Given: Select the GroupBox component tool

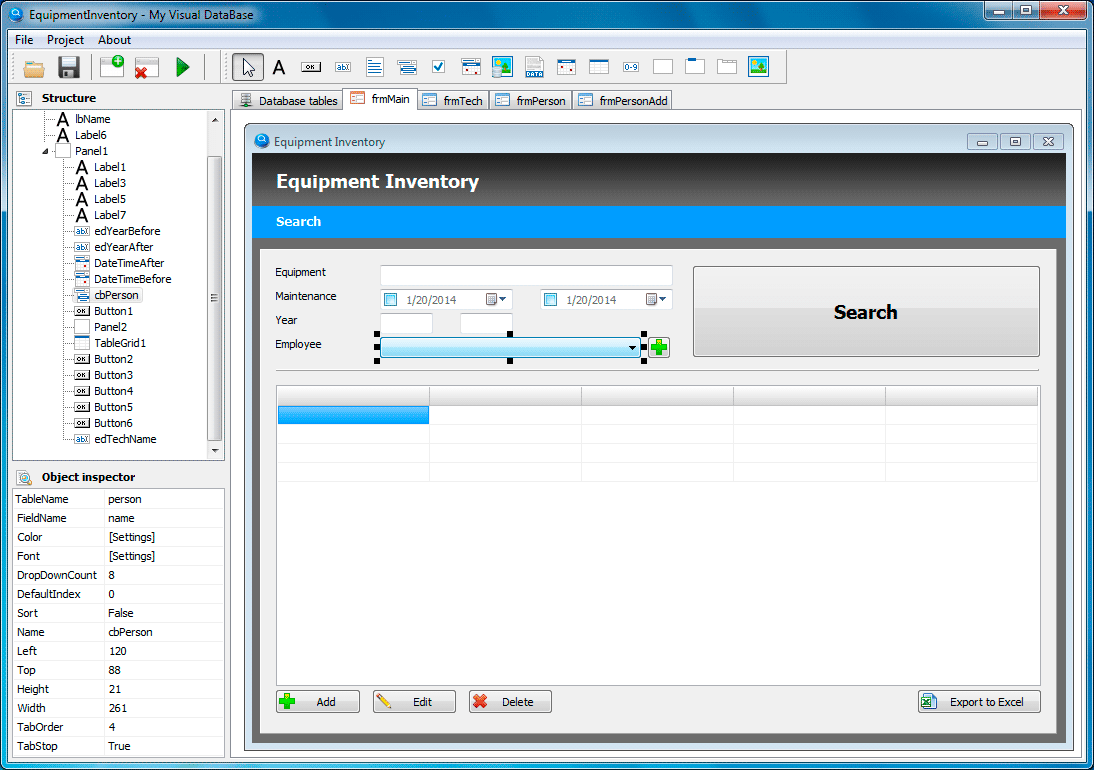Looking at the screenshot, I should 695,66.
